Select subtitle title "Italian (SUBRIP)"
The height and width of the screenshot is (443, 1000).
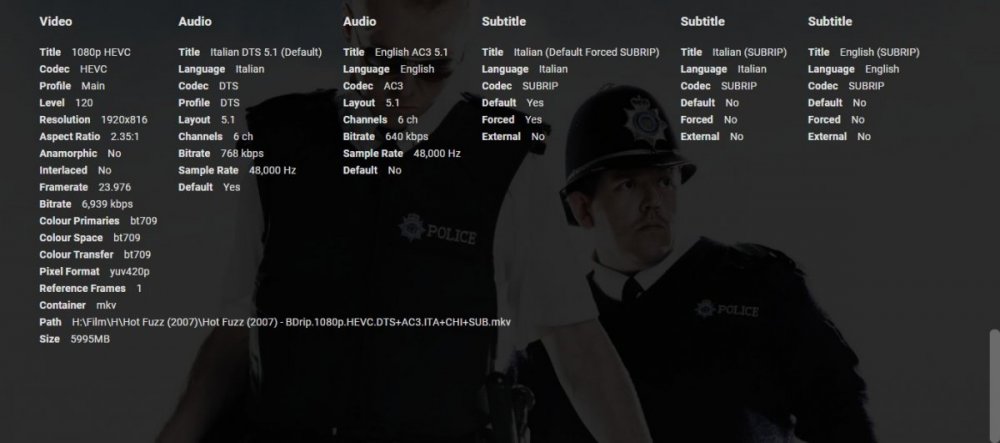(749, 52)
